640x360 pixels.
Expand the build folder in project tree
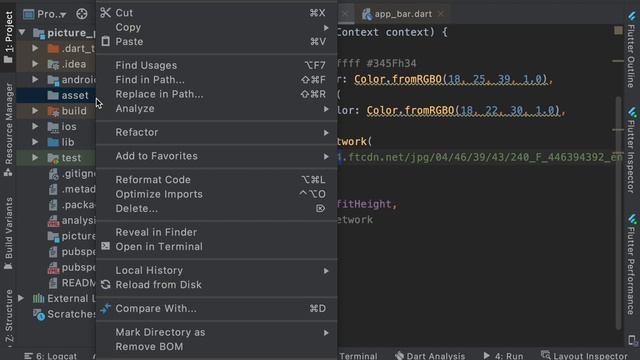pyautogui.click(x=36, y=111)
